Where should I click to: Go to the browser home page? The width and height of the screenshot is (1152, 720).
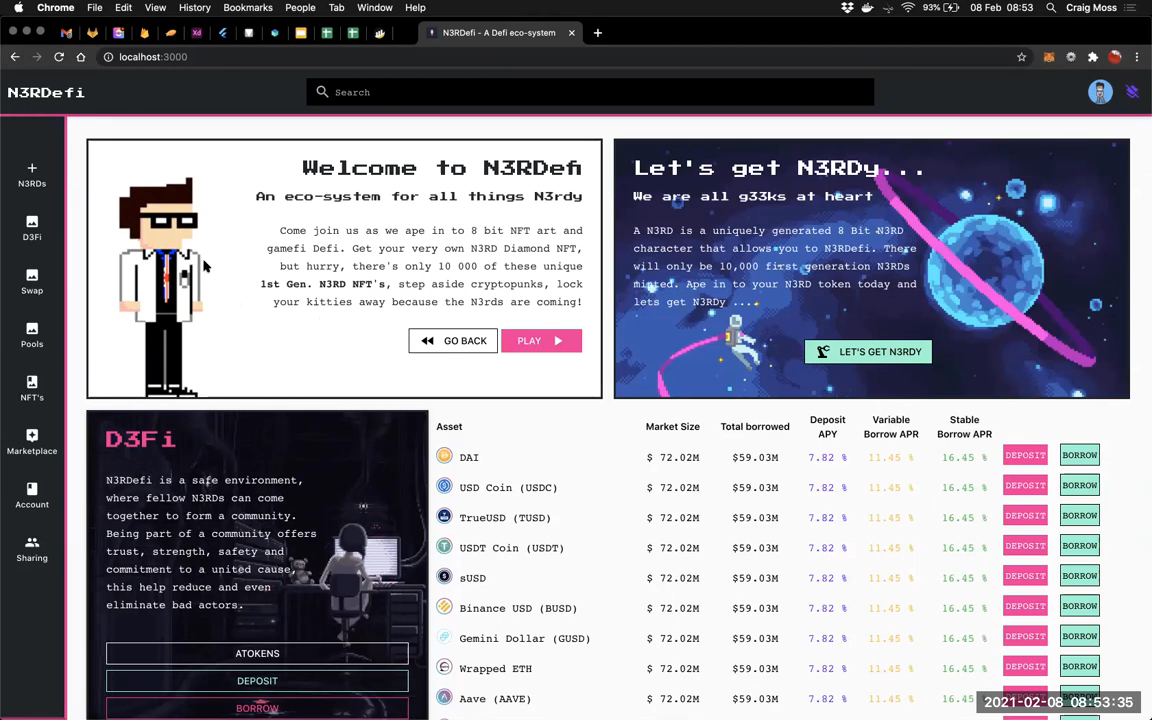pyautogui.click(x=81, y=57)
